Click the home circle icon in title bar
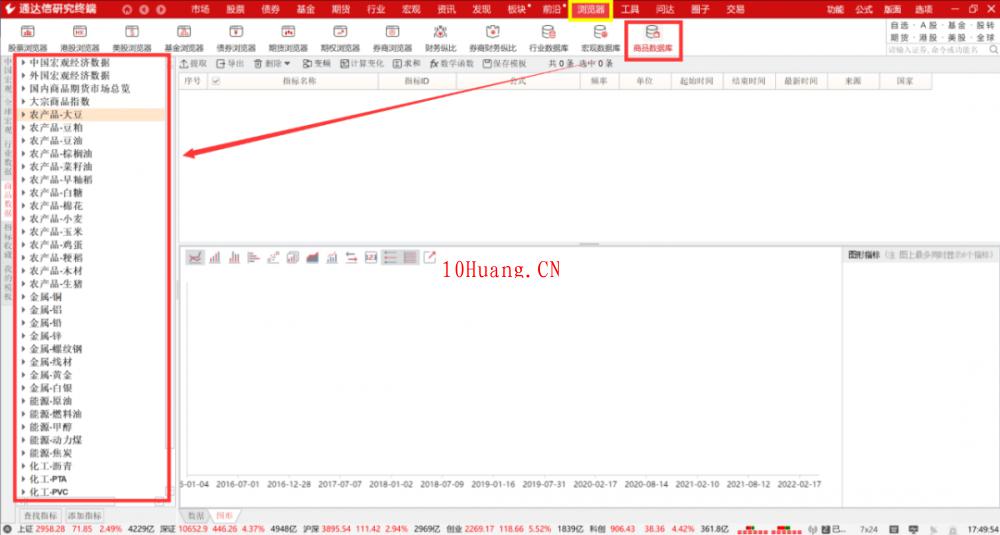 click(x=127, y=10)
